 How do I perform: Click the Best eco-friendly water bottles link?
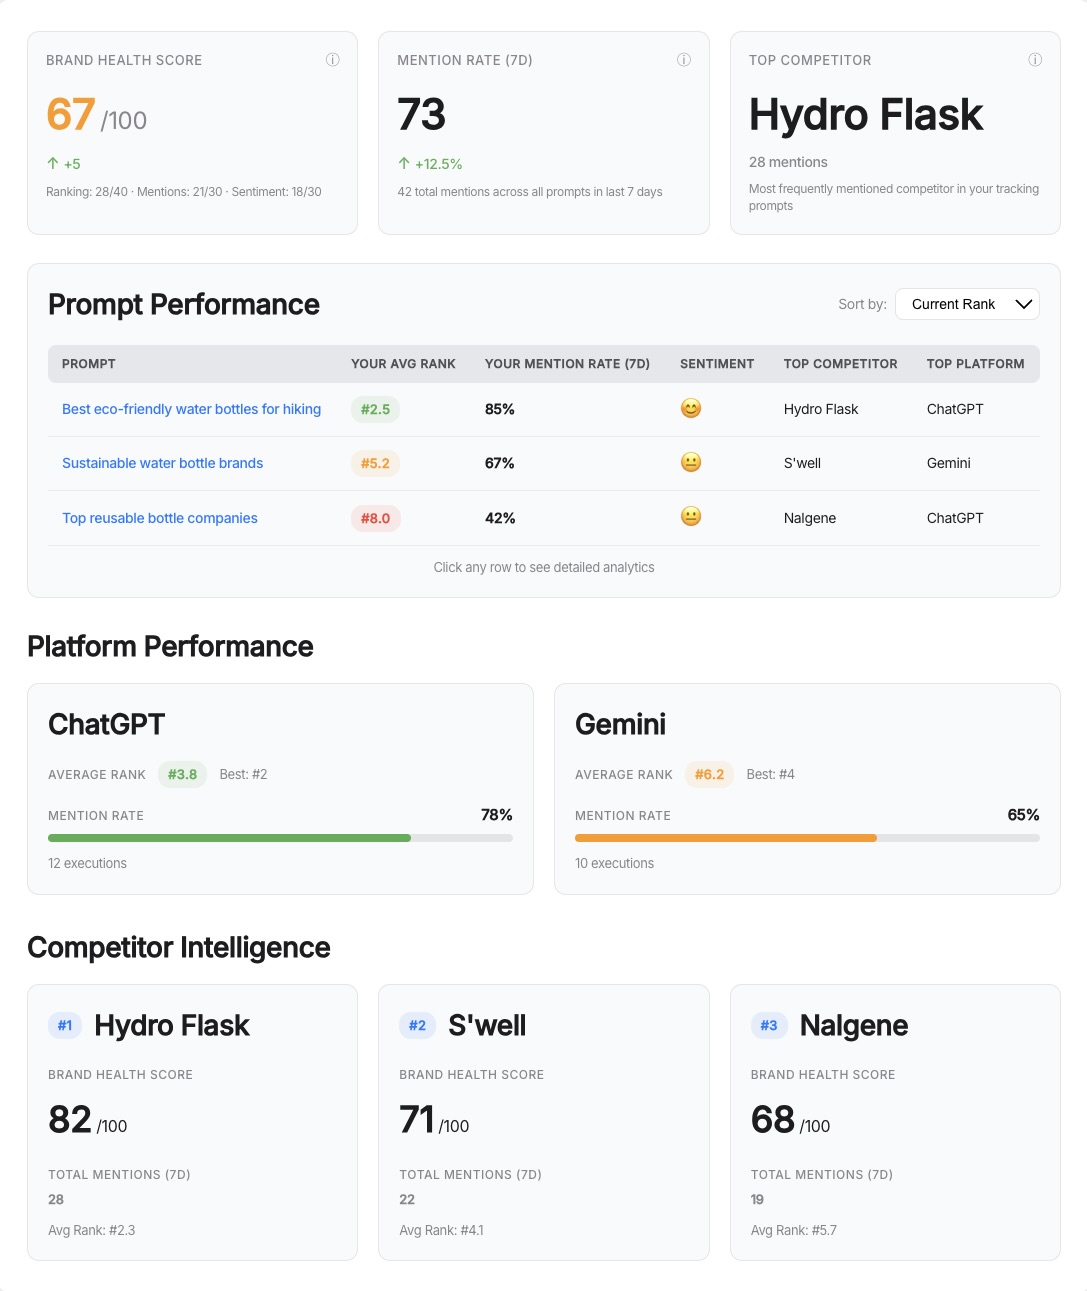pyautogui.click(x=191, y=409)
